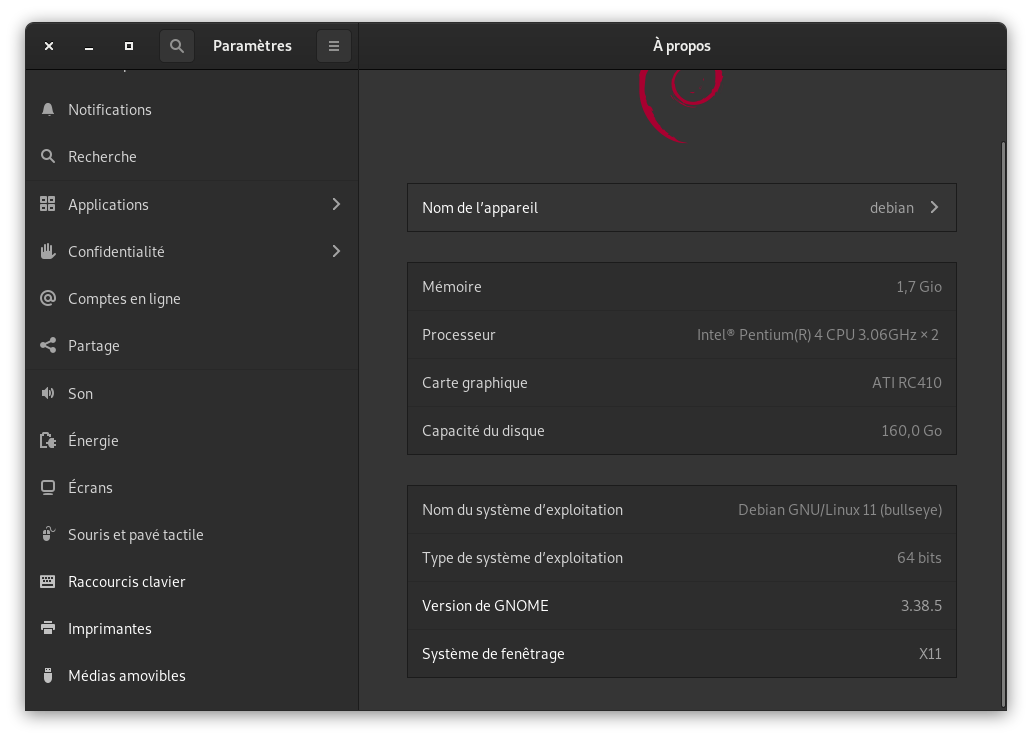Expand the Confidentialité submenu chevron

tap(336, 251)
